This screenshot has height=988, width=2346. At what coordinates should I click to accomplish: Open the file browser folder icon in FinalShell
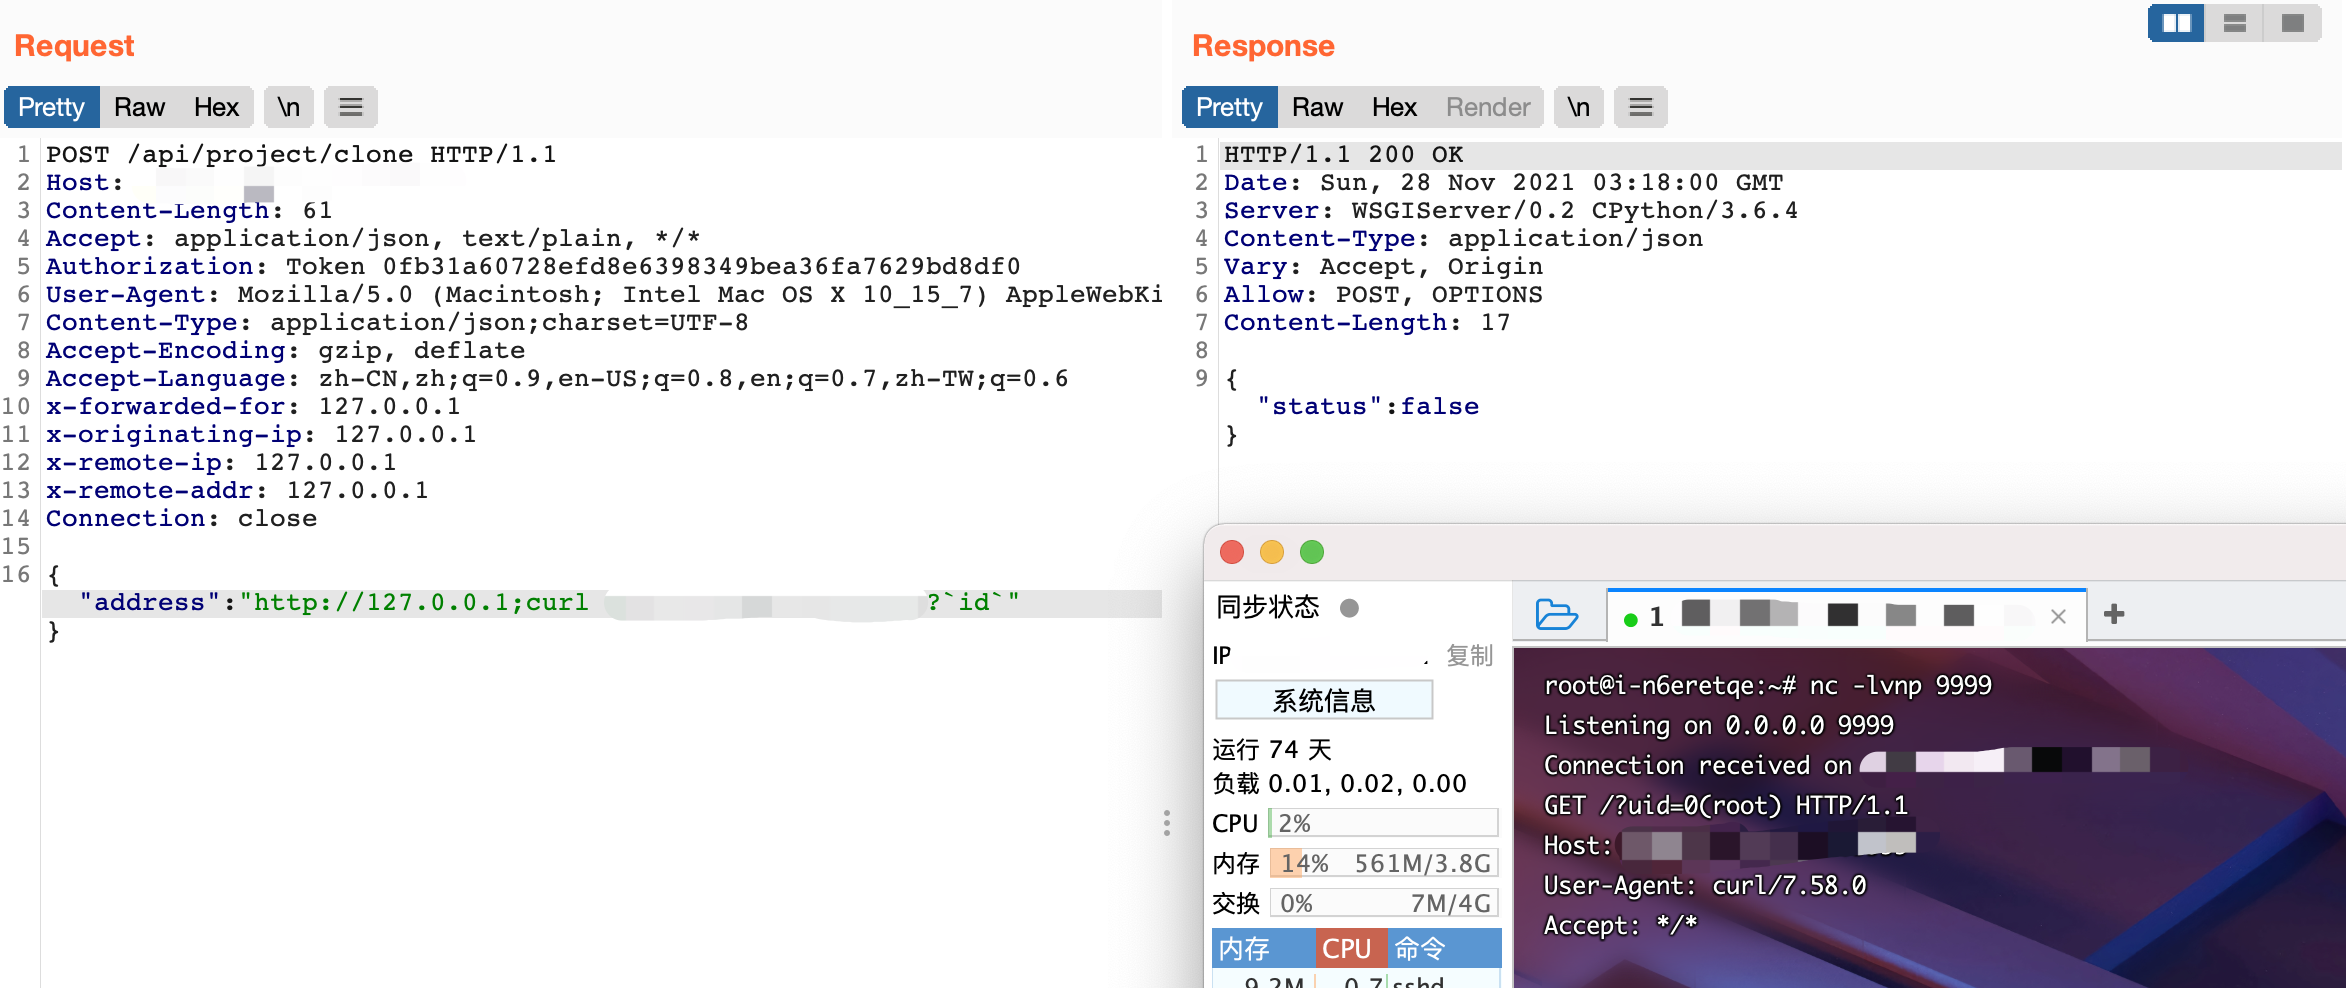point(1556,615)
